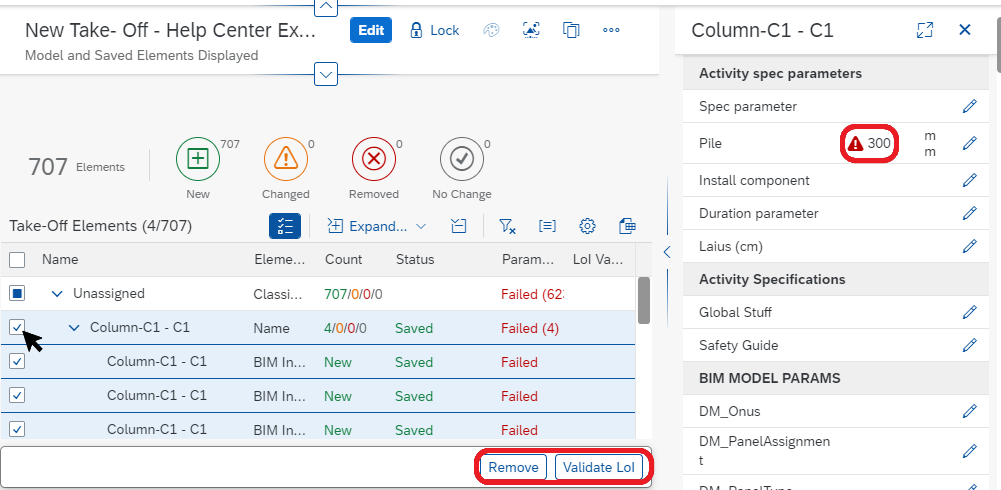
Task: Open the color palette icon in header
Action: 490,30
